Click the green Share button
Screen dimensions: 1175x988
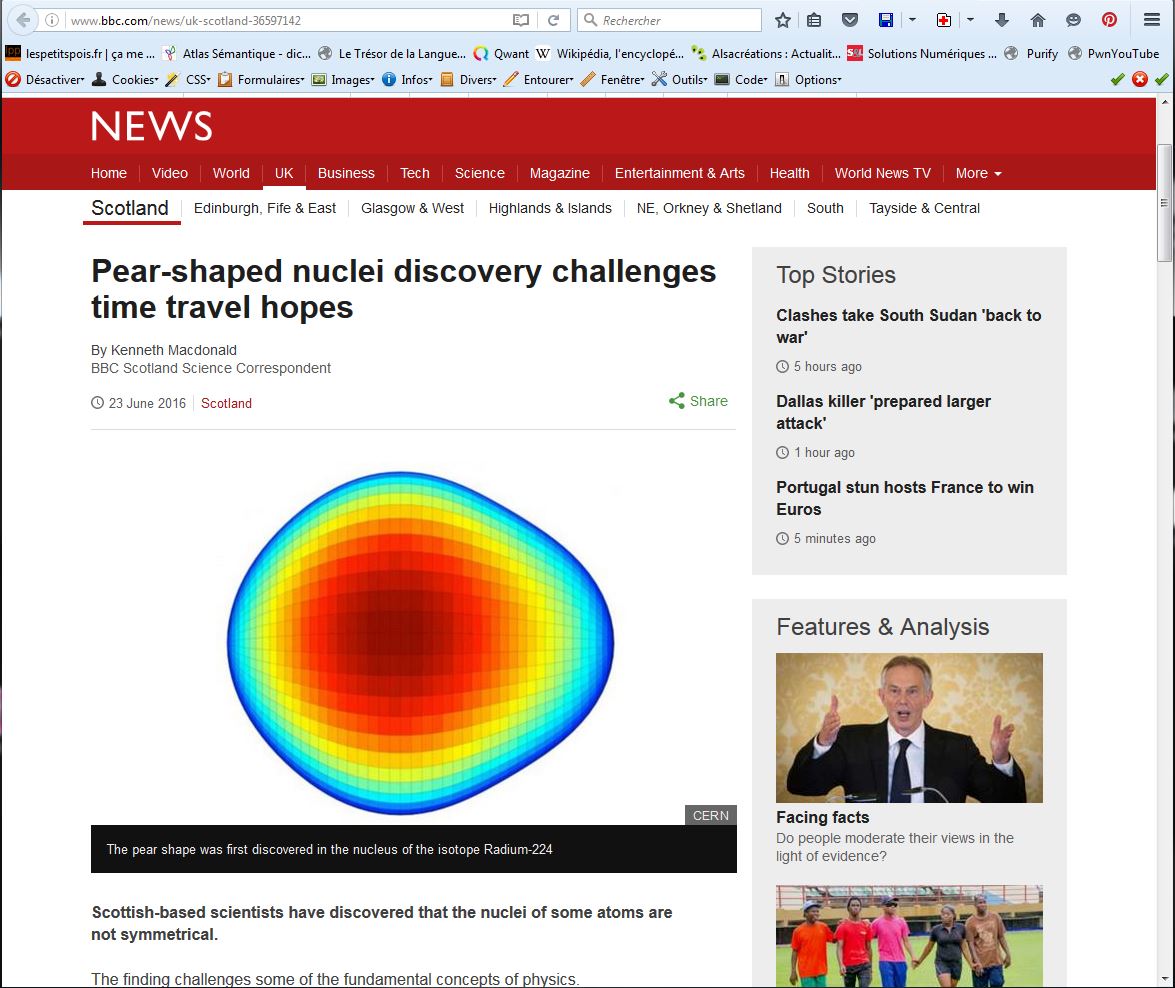click(x=698, y=401)
